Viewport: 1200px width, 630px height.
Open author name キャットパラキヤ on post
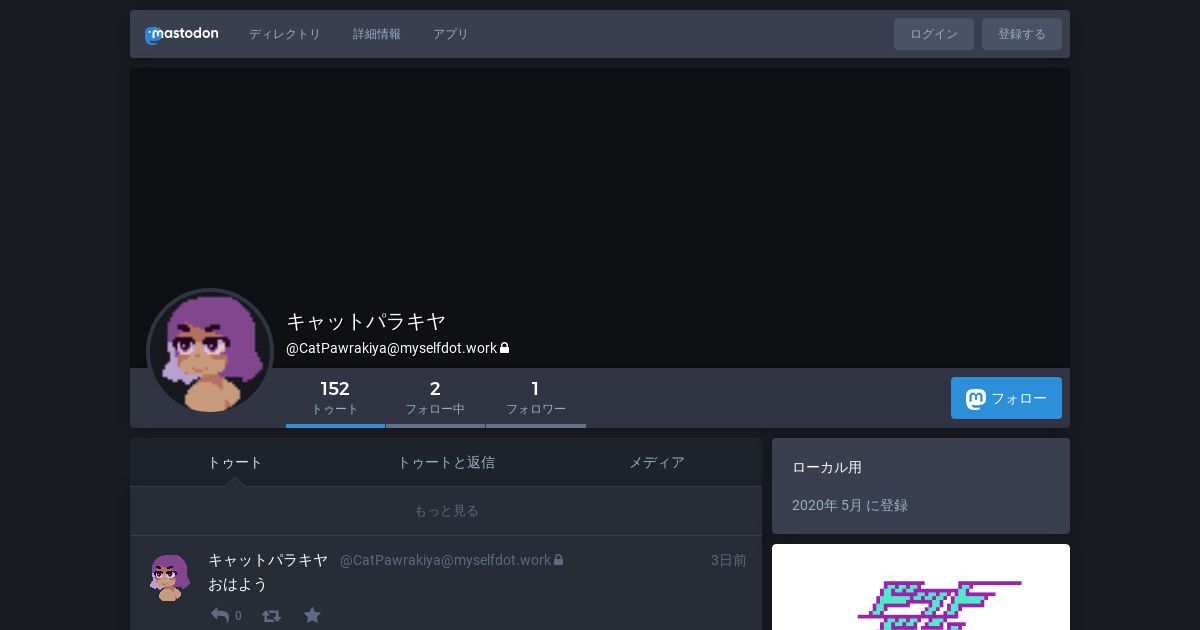[x=268, y=560]
